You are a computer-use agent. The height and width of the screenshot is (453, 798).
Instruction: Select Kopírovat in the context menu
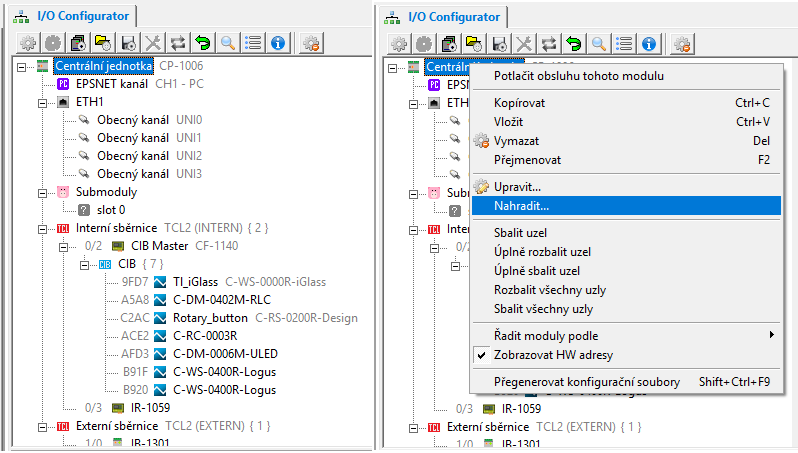pyautogui.click(x=519, y=103)
